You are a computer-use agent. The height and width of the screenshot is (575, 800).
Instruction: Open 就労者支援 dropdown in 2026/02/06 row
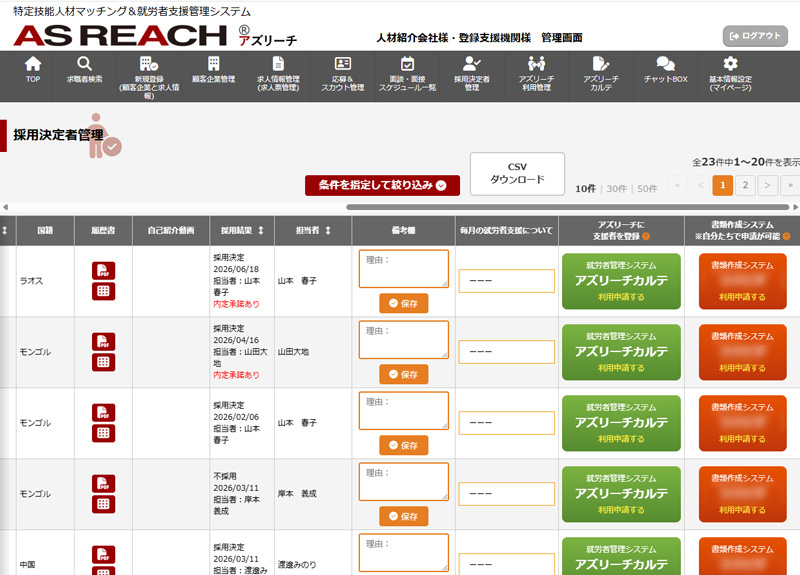507,423
